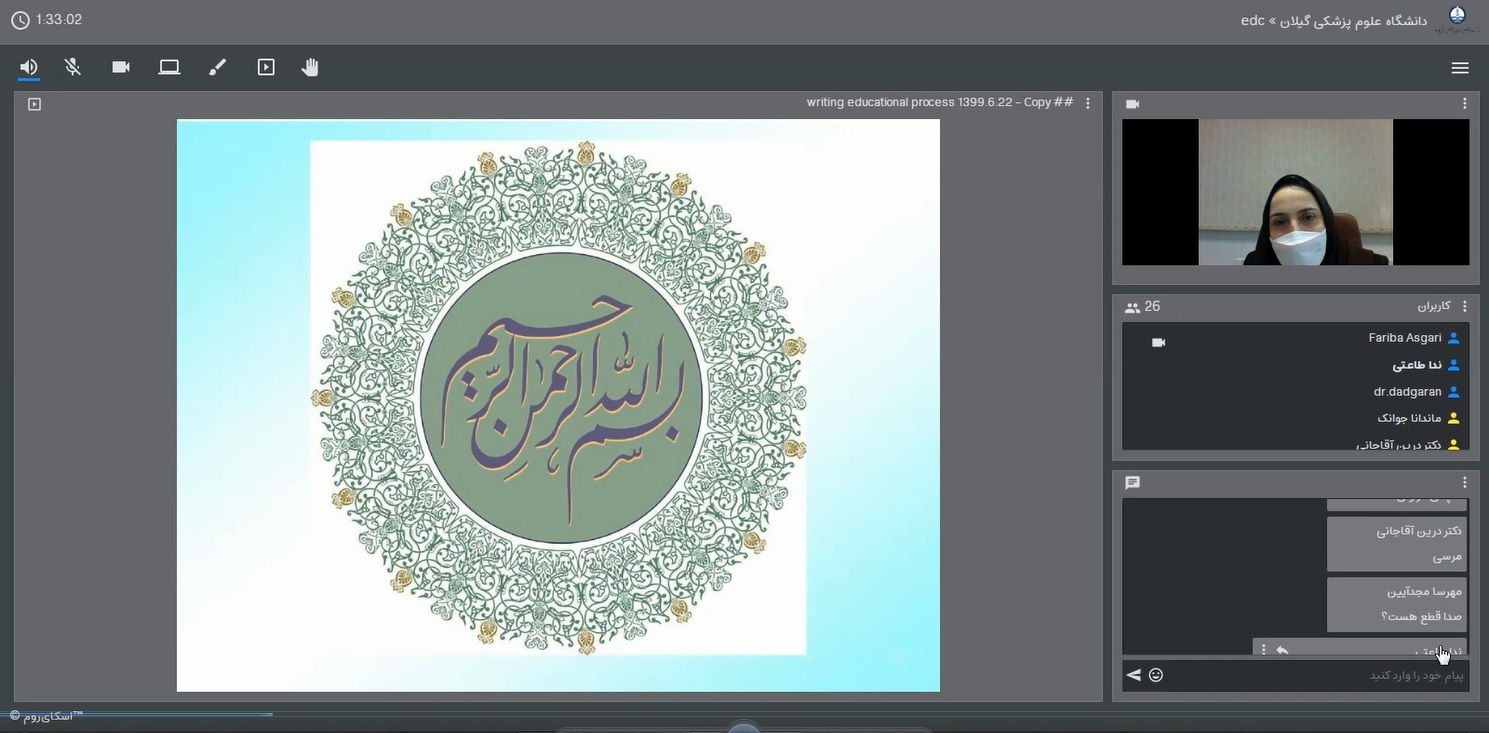Open the video panel three-dot options menu

1464,104
